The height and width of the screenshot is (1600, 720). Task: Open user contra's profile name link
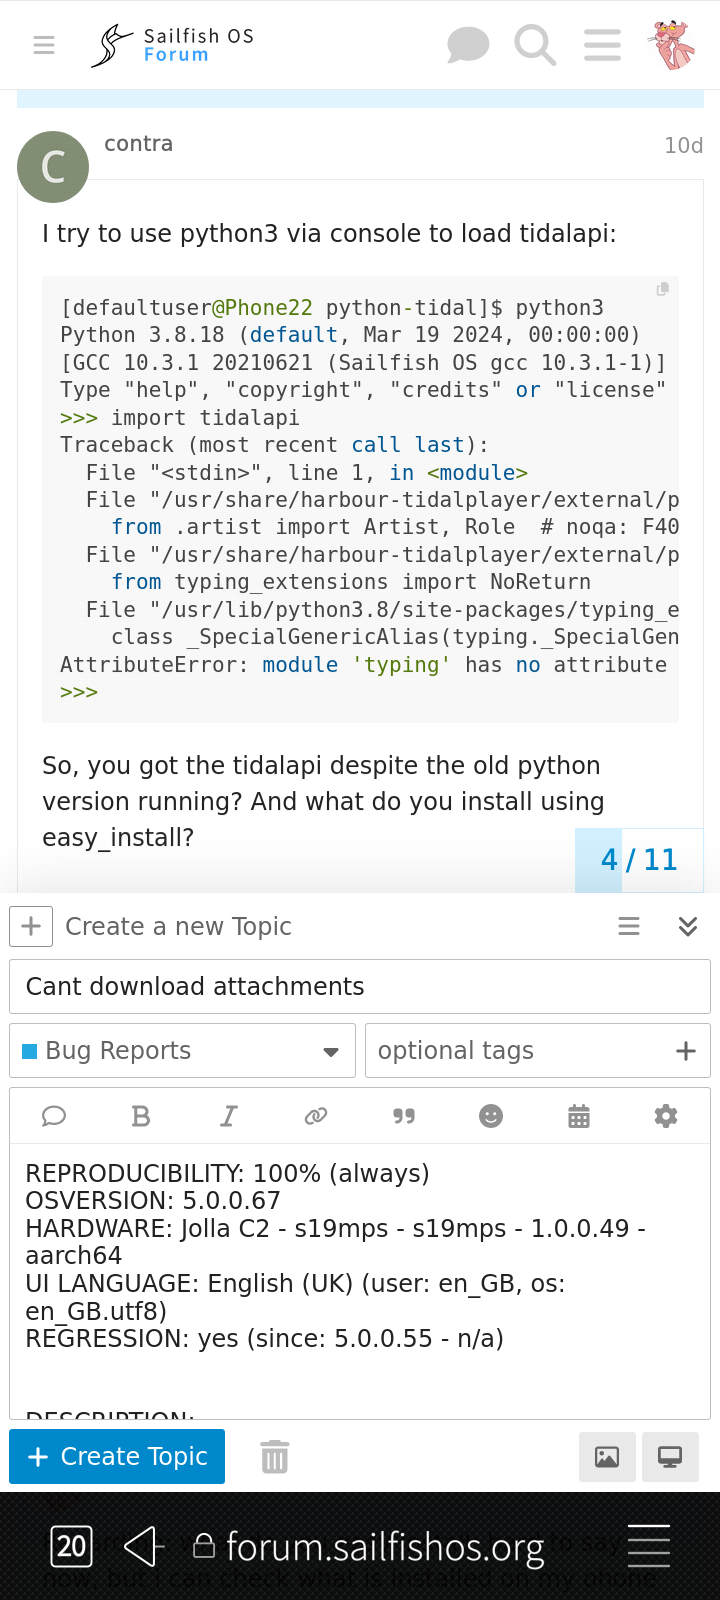click(138, 144)
